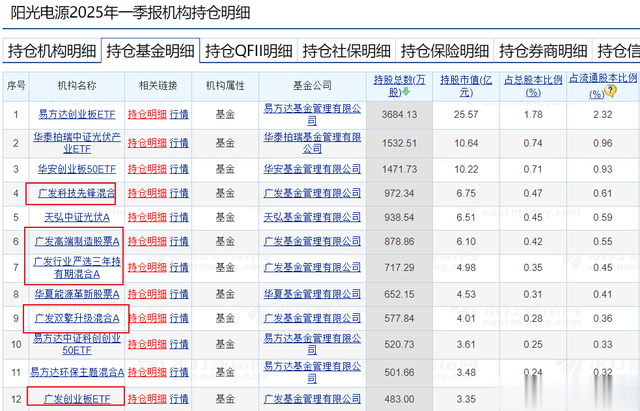Open the 华安基金管理有限公司 company link
Image resolution: width=640 pixels, height=411 pixels.
pos(312,169)
